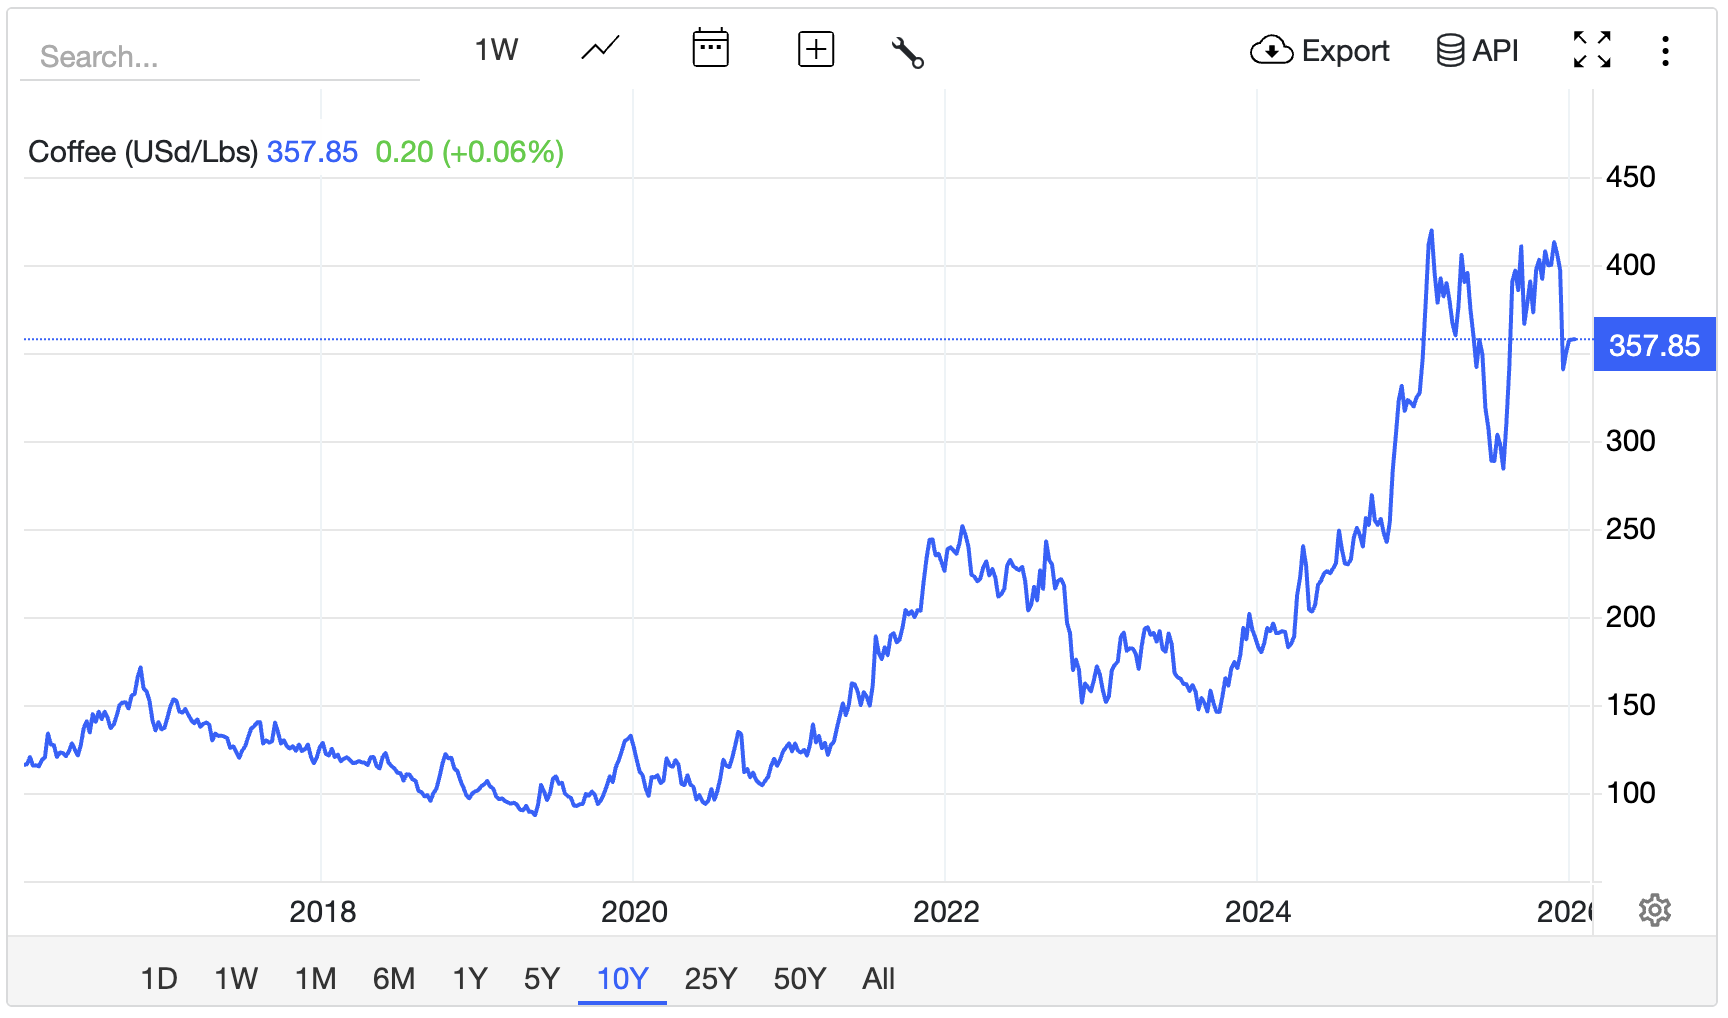Type in the Search field

click(x=220, y=57)
